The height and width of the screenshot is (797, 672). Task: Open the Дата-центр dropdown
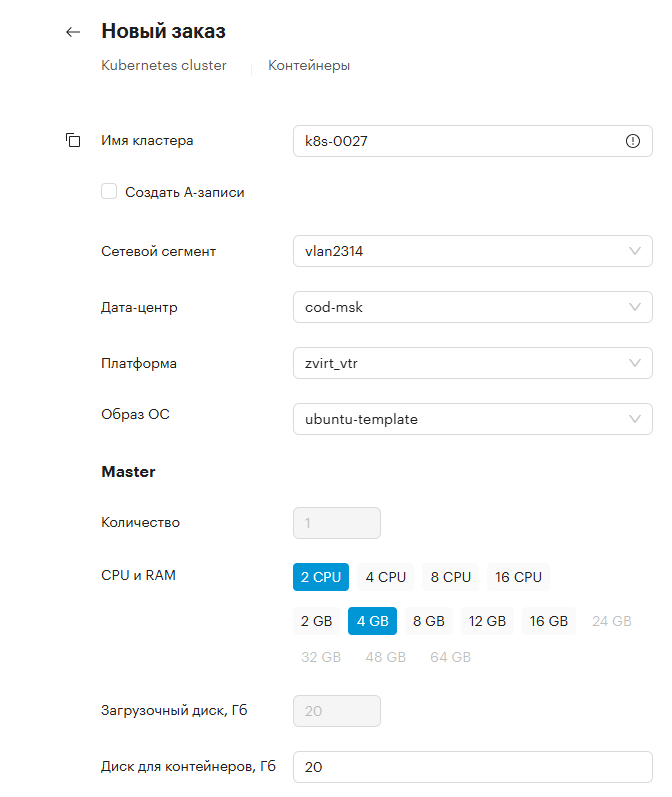[x=473, y=306]
